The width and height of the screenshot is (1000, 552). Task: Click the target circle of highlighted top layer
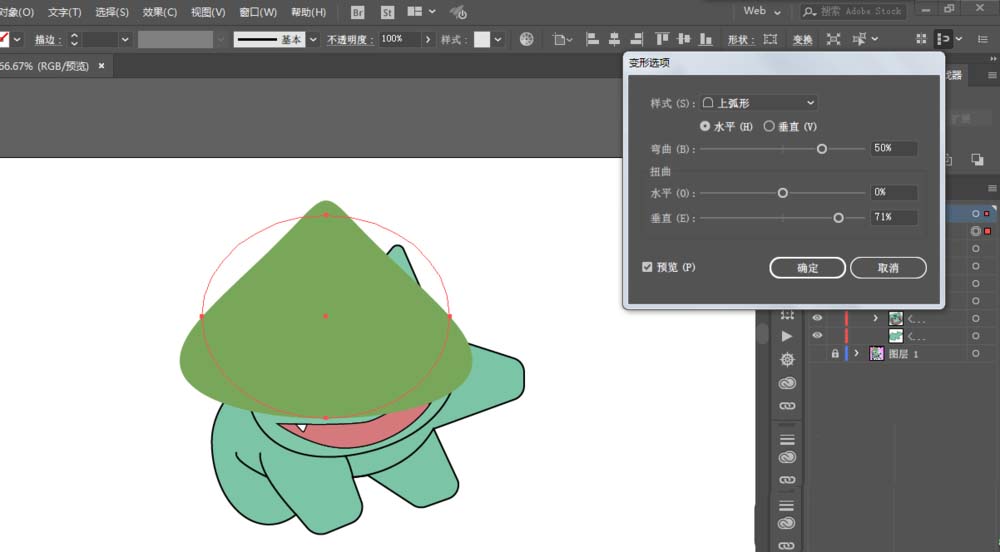pyautogui.click(x=976, y=214)
